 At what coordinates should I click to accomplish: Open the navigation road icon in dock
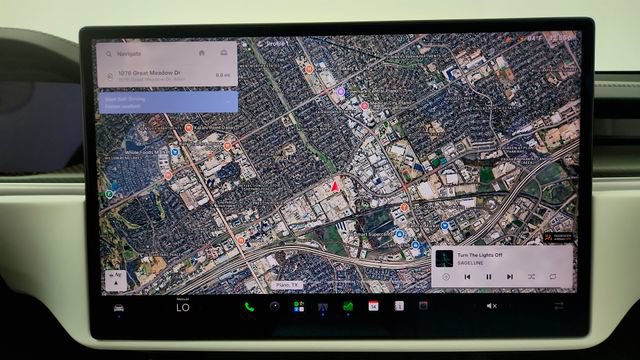click(323, 307)
